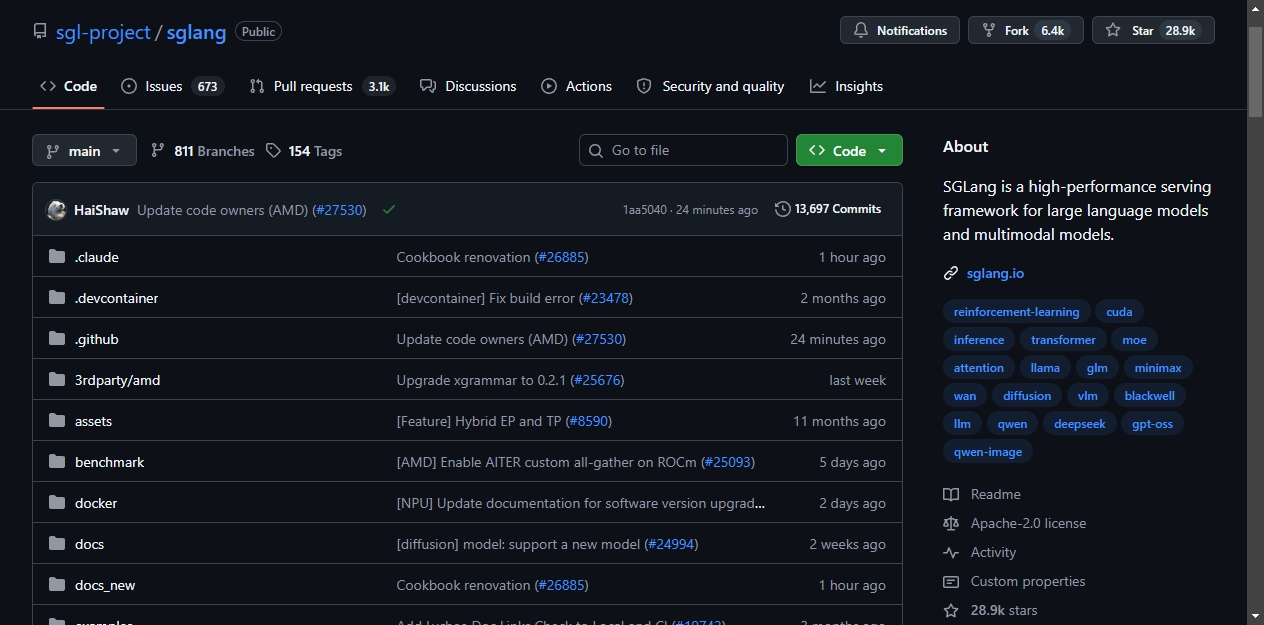1264x625 pixels.
Task: Click the tag icon beside 154 Tags
Action: click(274, 150)
